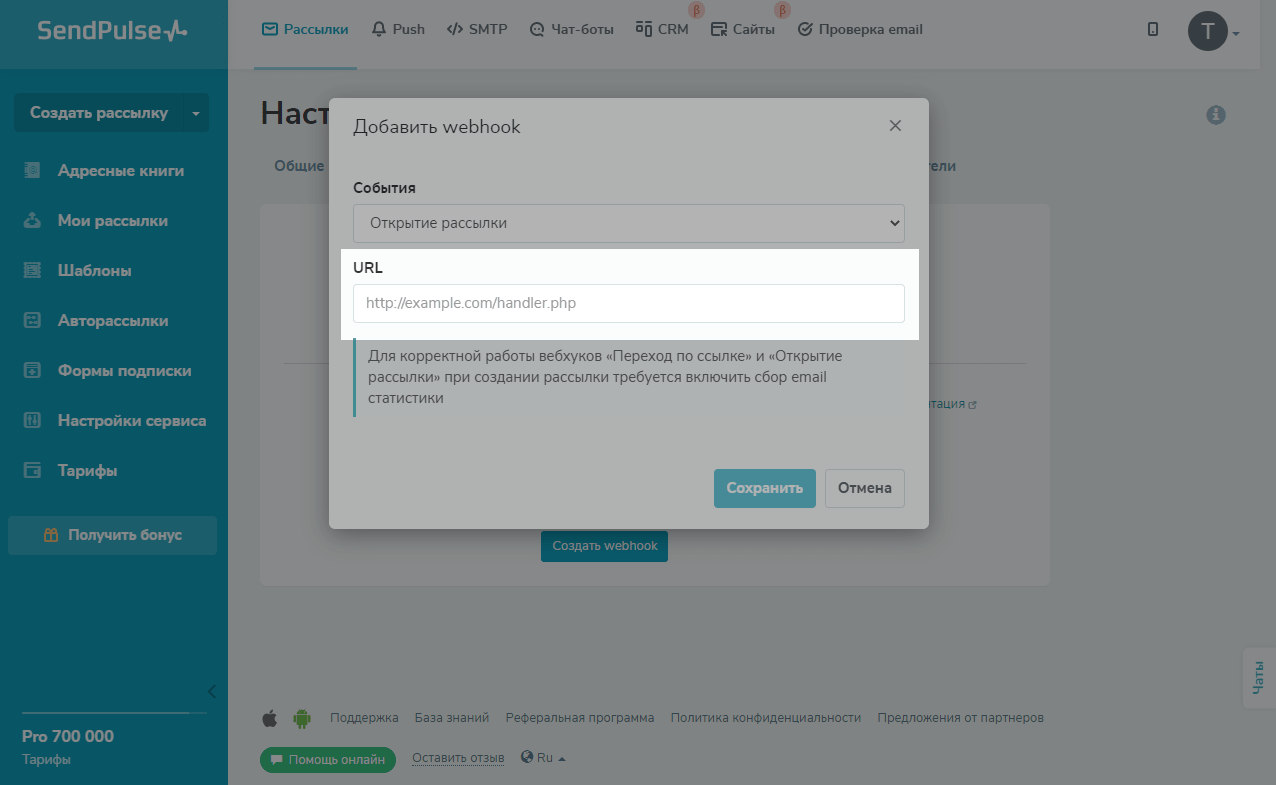Click the Шаблоны icon
Screen dimensions: 1276x785
(32, 271)
